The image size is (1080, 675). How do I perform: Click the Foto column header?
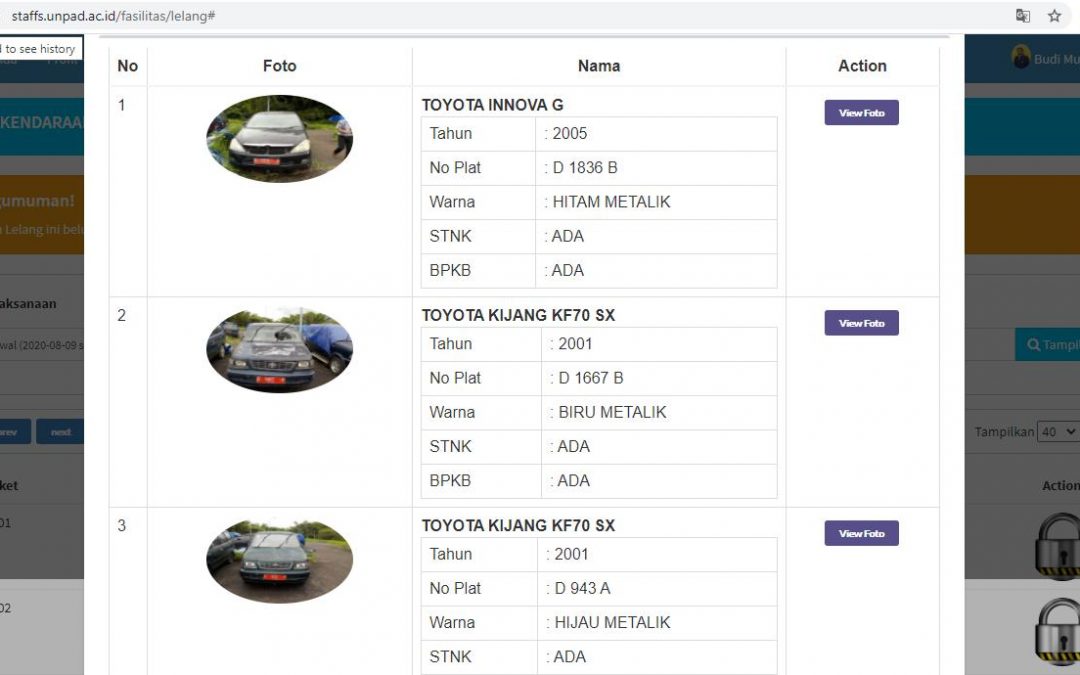tap(280, 66)
